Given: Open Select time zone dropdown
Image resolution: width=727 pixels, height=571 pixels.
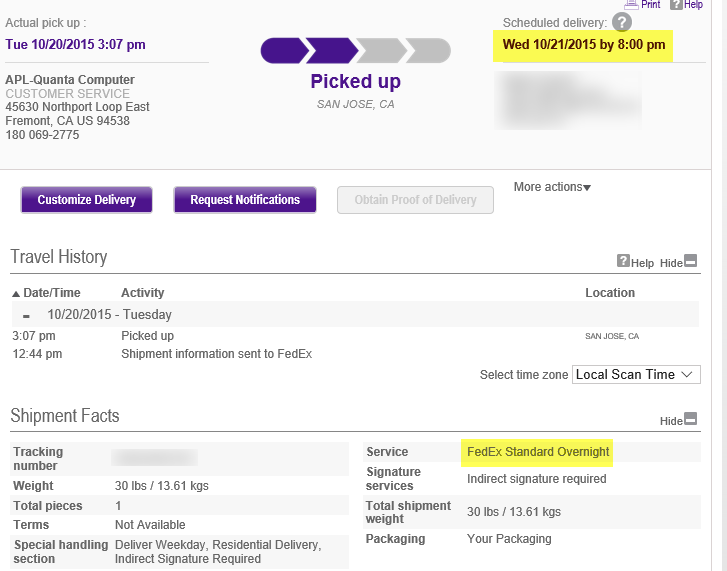Looking at the screenshot, I should tap(636, 374).
